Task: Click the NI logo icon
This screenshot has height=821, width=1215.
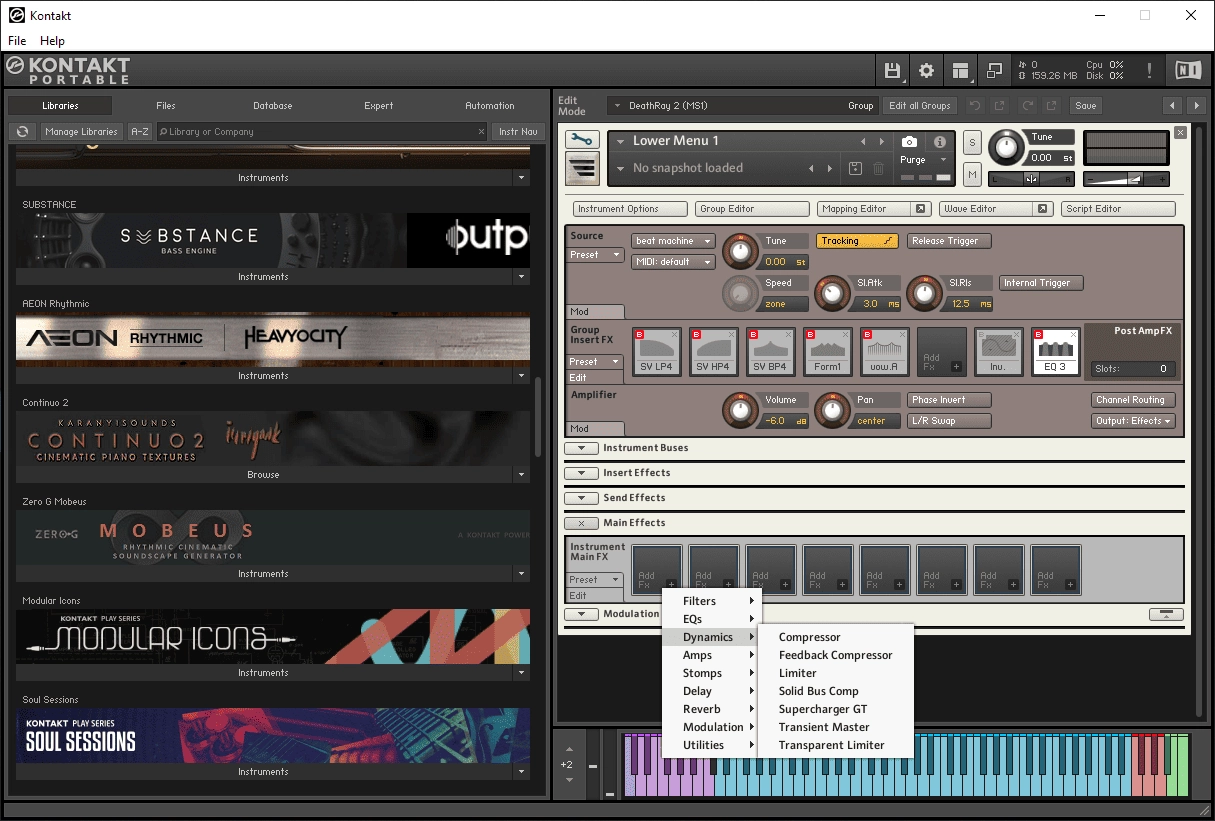Action: [x=1188, y=70]
